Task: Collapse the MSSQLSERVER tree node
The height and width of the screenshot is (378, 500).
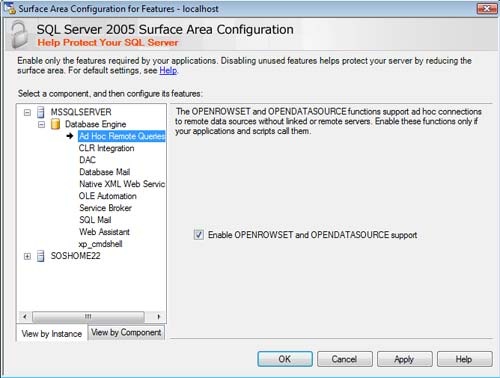Action: point(27,113)
